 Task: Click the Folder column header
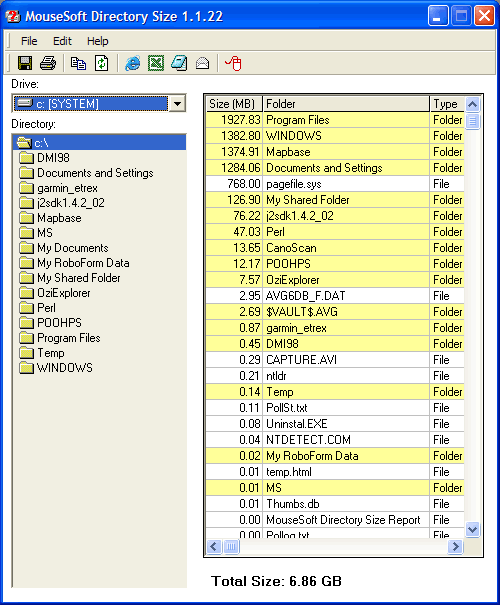(346, 104)
